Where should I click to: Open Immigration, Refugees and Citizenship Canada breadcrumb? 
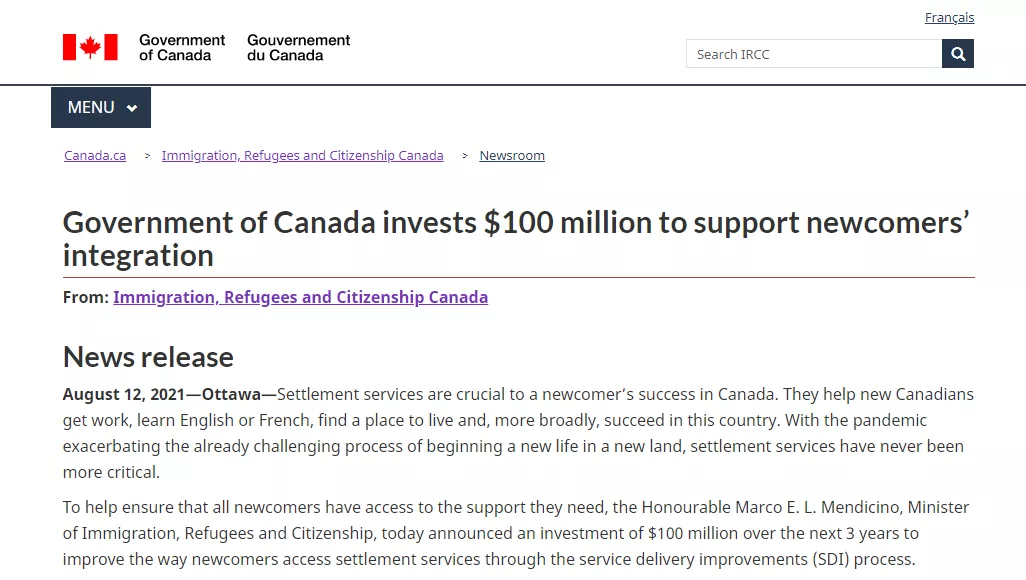click(302, 156)
